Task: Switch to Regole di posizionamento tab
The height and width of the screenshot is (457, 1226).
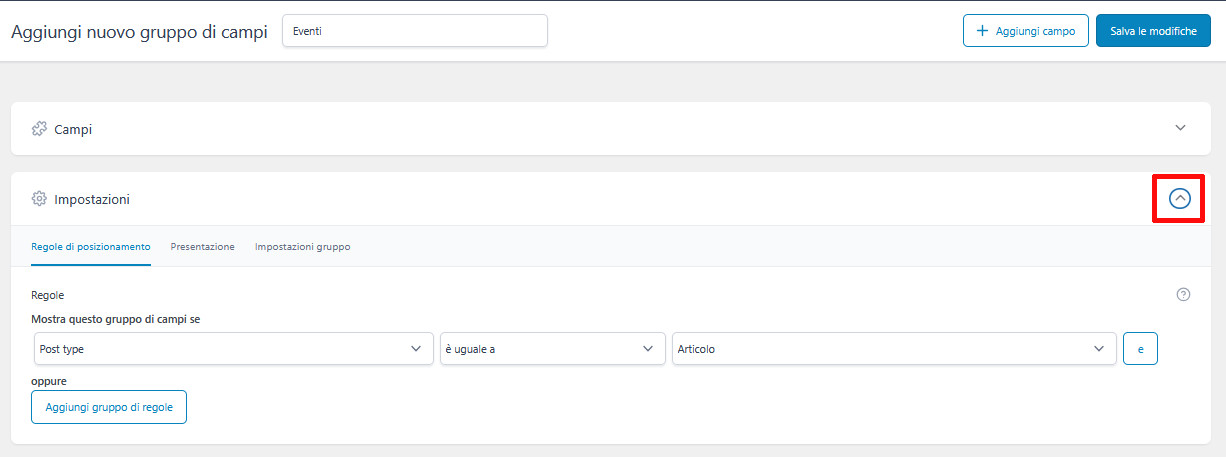Action: click(x=91, y=246)
